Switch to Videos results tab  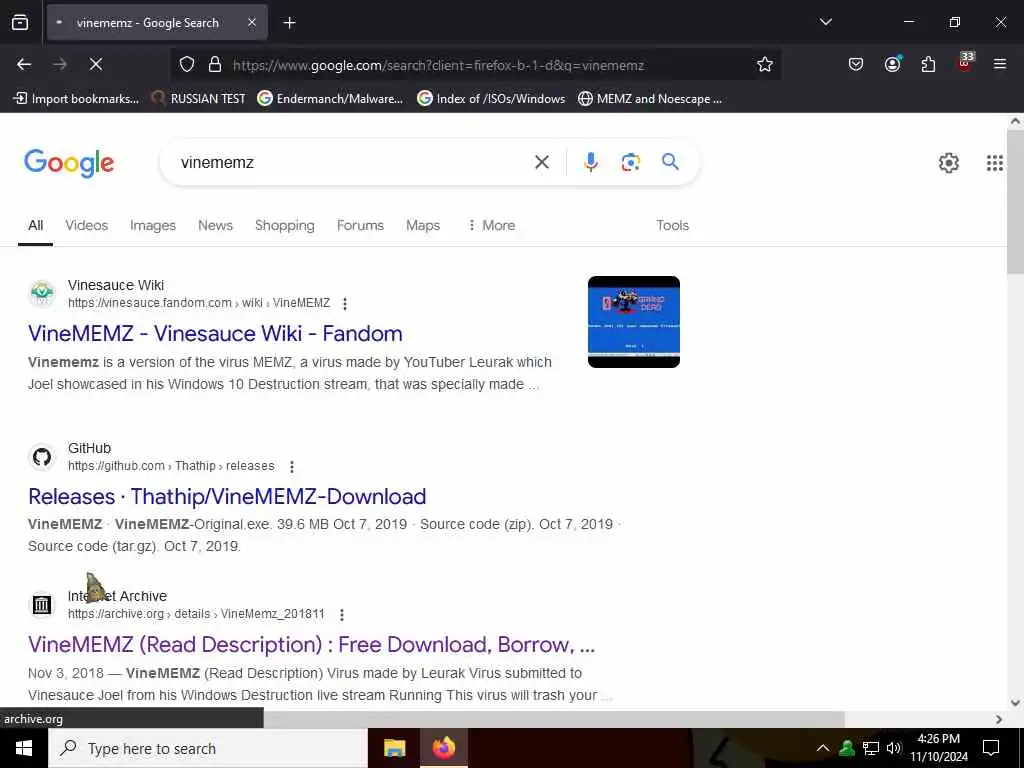click(x=86, y=225)
